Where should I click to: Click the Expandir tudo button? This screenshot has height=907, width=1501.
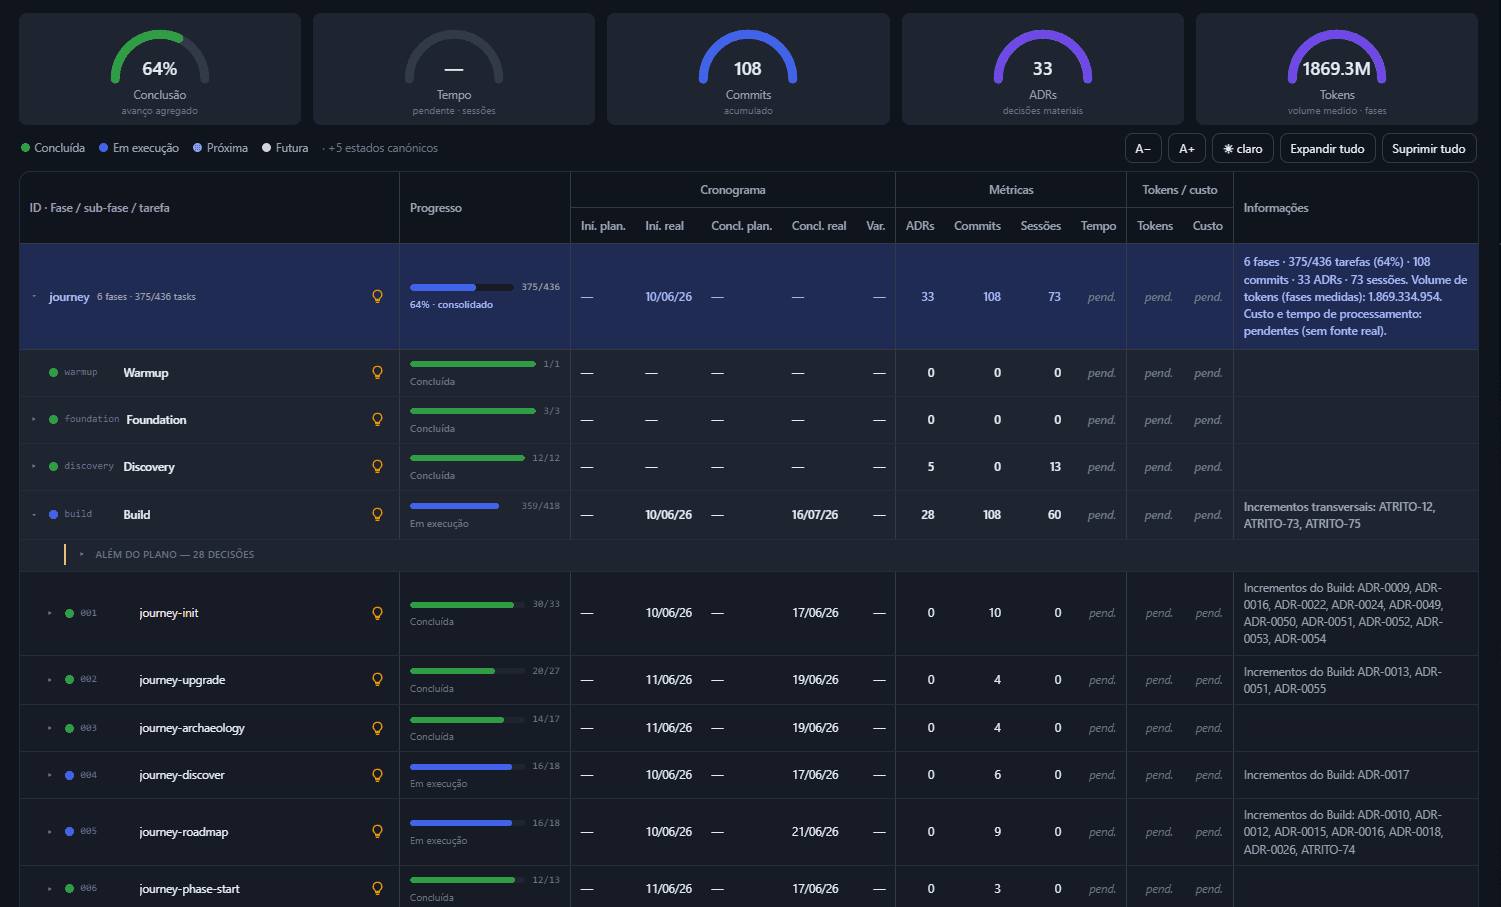[x=1327, y=148]
